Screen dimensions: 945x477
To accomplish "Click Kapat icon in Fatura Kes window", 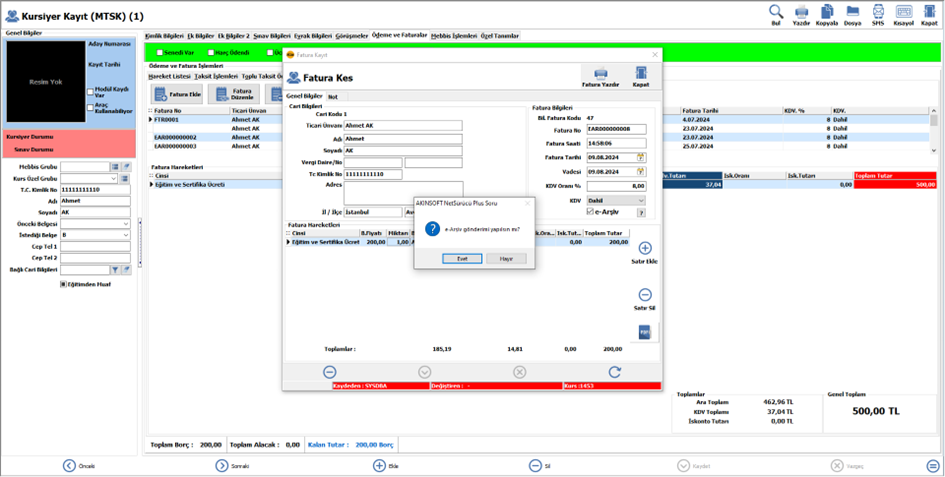I will pyautogui.click(x=641, y=74).
